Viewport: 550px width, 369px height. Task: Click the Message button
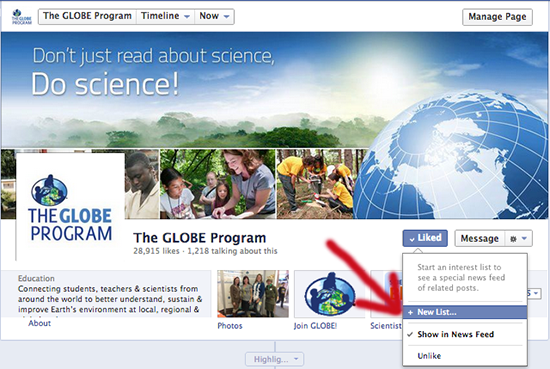tap(479, 239)
